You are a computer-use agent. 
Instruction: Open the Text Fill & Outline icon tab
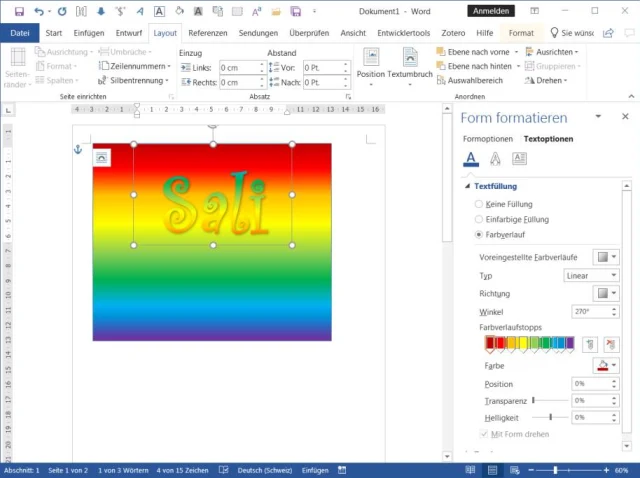(x=471, y=159)
